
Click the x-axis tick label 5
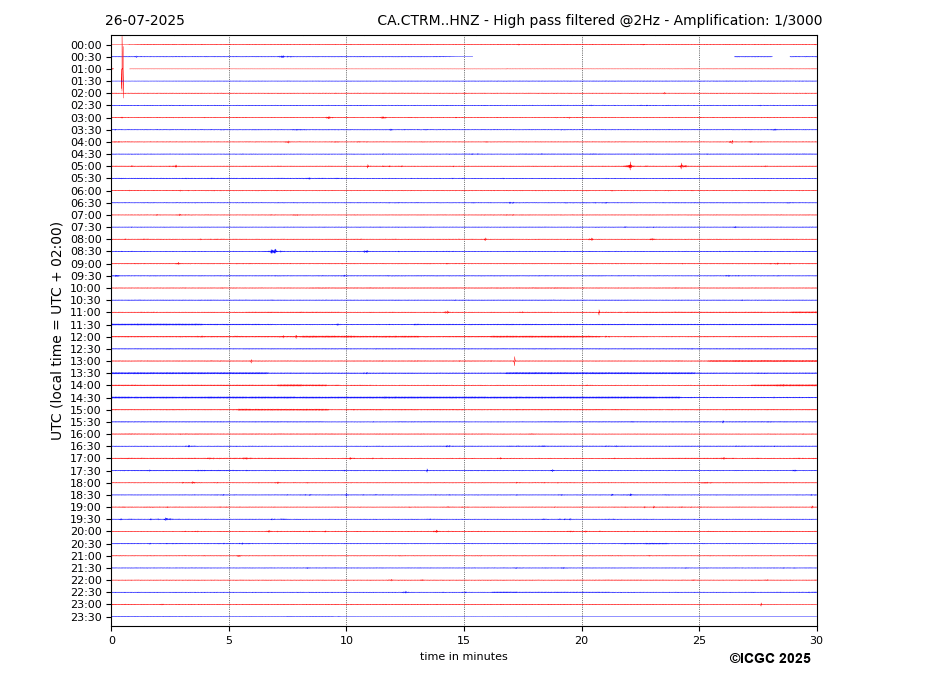point(229,640)
